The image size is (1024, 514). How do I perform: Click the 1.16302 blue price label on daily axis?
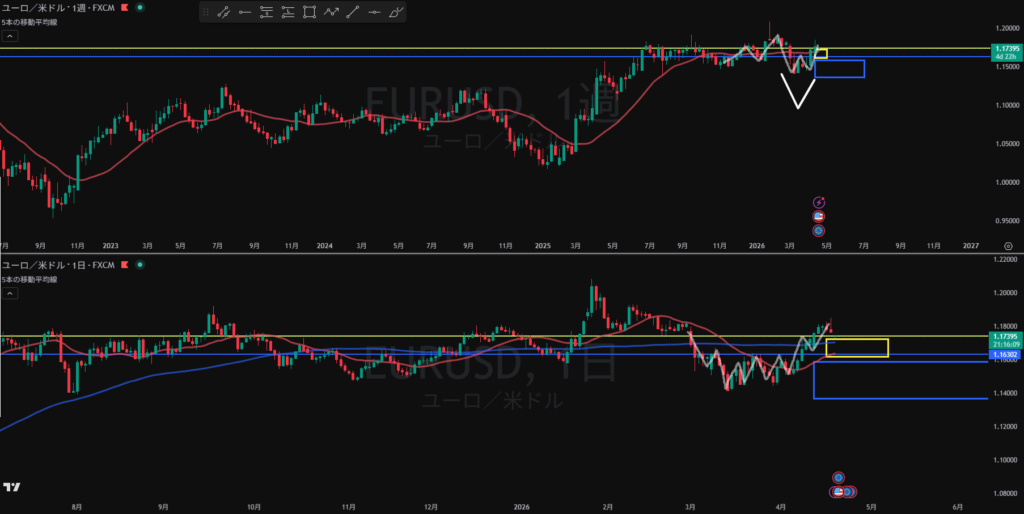1004,354
